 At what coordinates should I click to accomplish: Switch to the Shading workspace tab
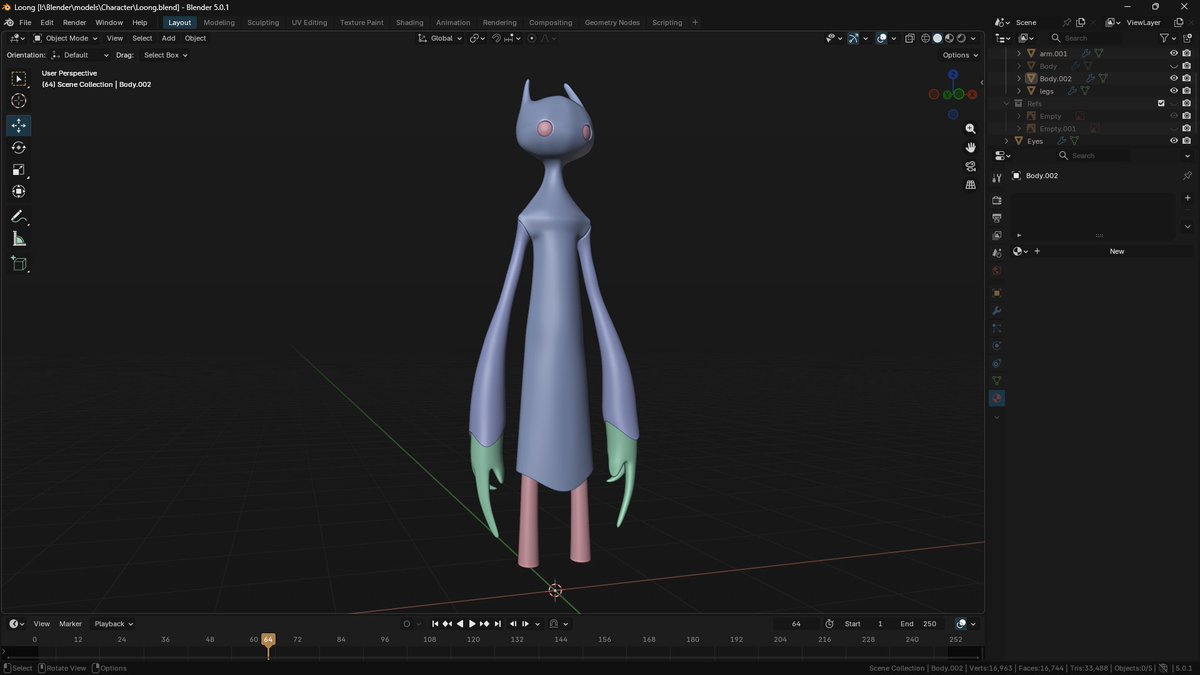[409, 22]
